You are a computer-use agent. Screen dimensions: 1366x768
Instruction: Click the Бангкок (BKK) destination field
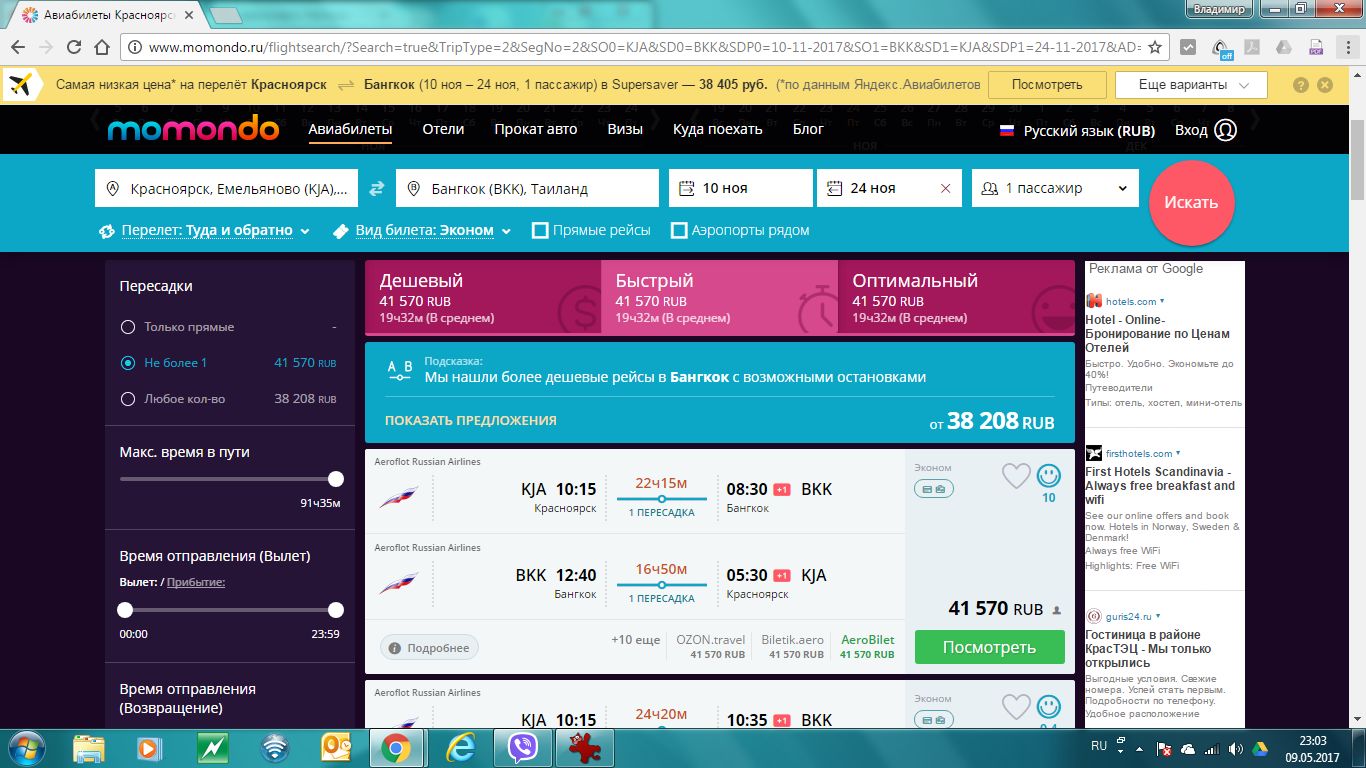(527, 188)
